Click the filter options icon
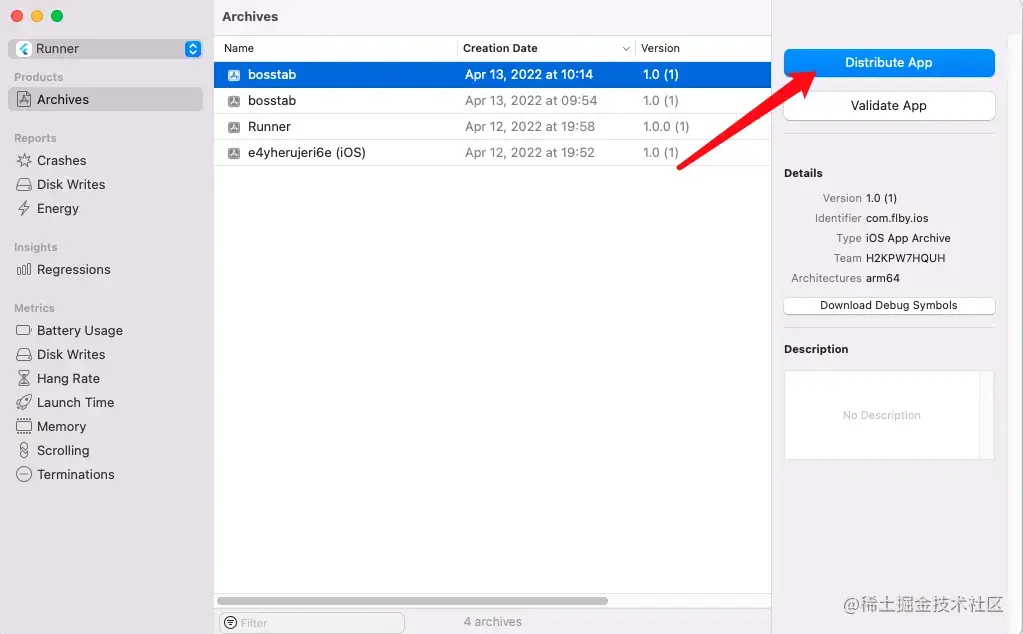This screenshot has height=634, width=1023. point(230,622)
